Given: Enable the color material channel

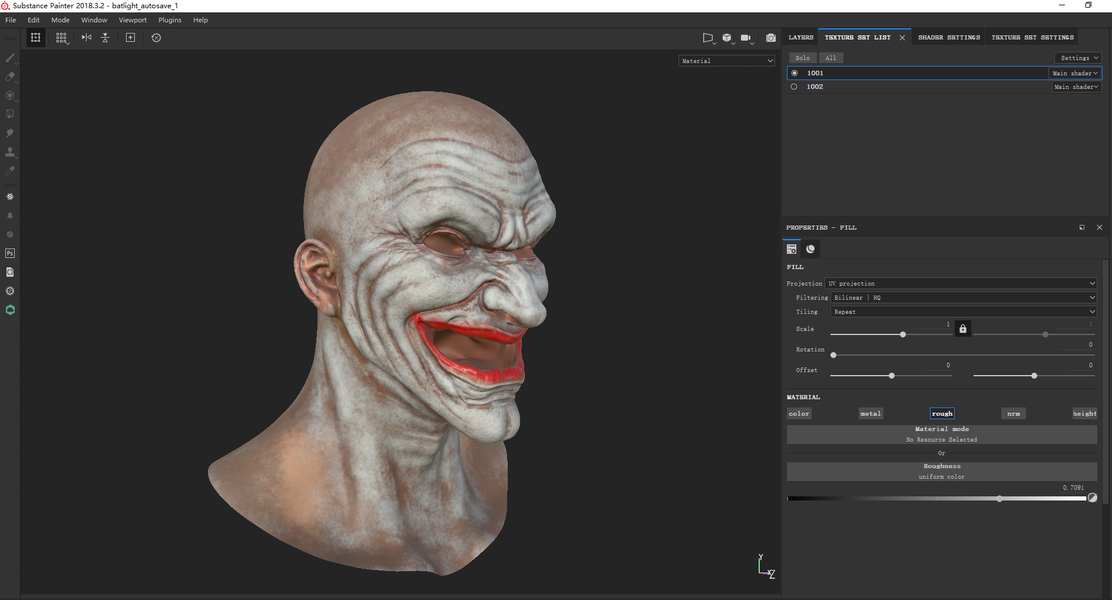Looking at the screenshot, I should point(799,413).
